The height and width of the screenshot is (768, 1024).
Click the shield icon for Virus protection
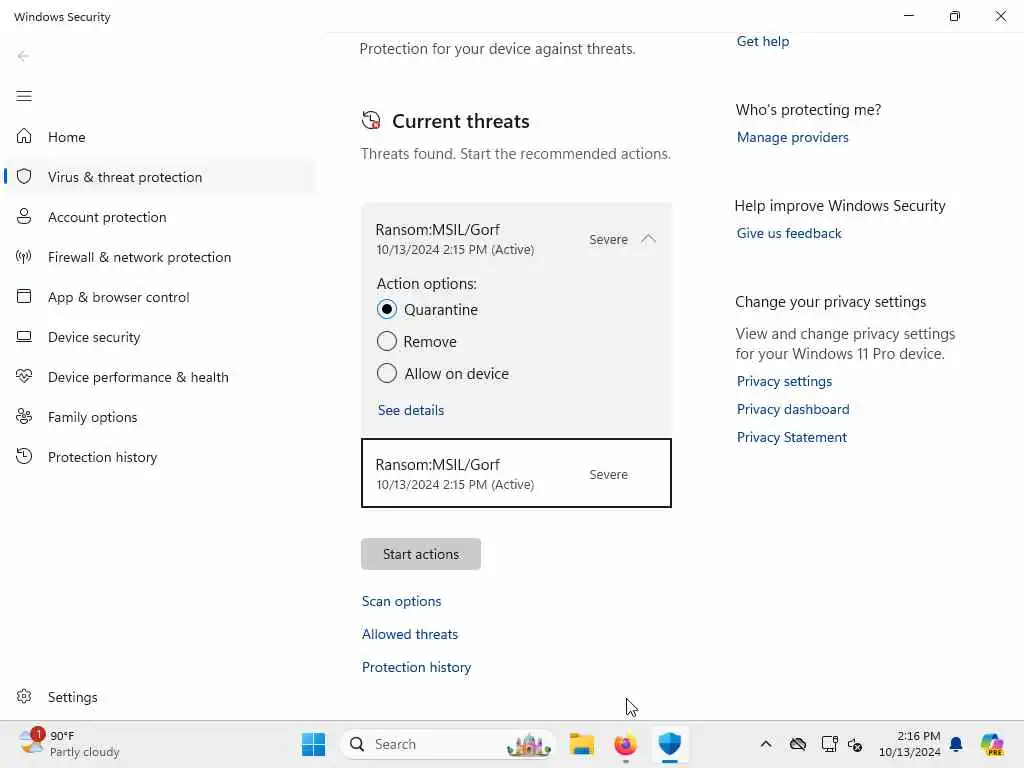click(24, 176)
